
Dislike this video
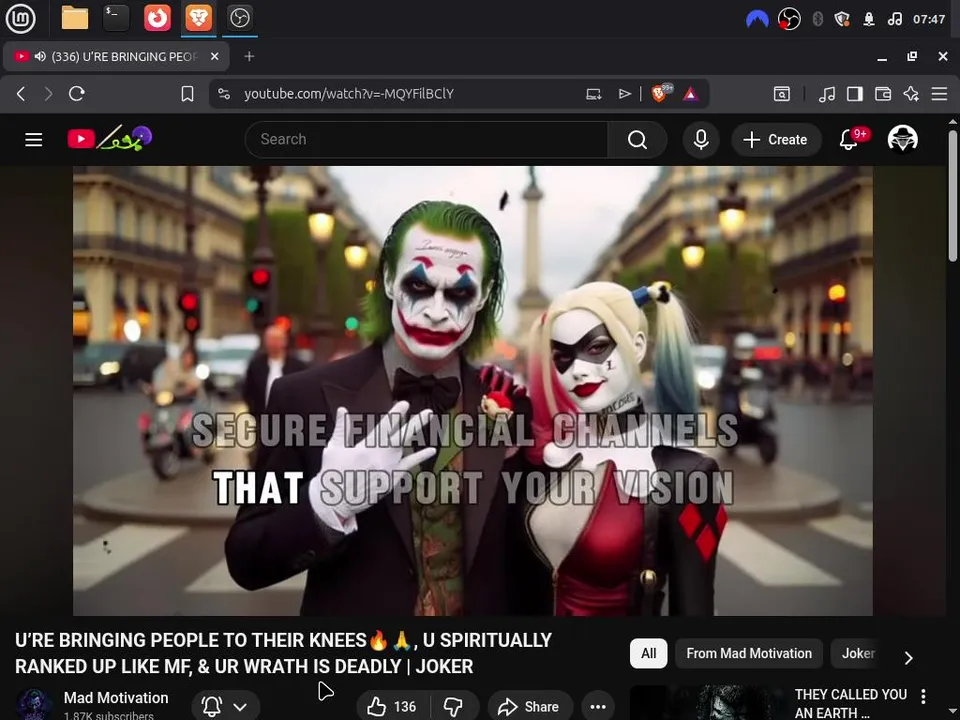pos(454,707)
